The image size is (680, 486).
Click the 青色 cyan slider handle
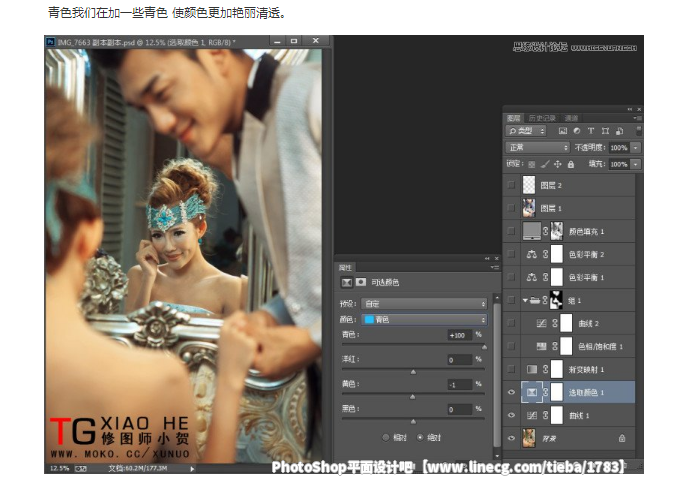coord(484,347)
